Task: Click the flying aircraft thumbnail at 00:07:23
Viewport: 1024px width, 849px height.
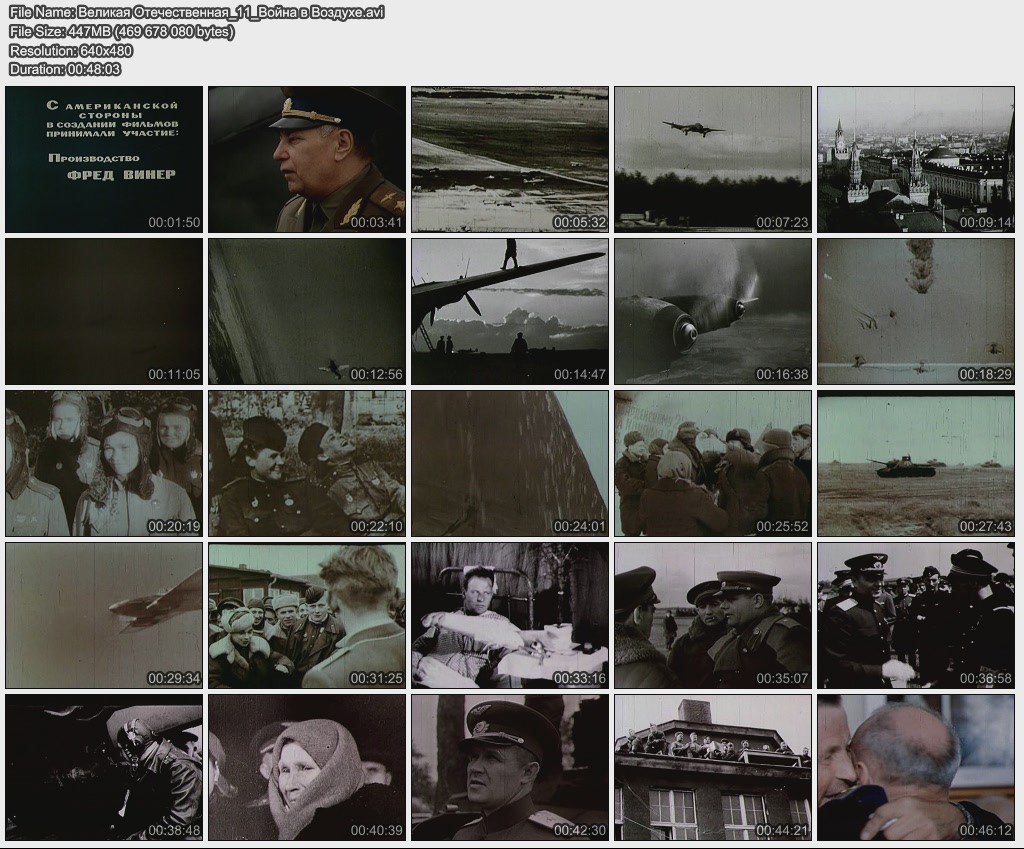Action: point(713,159)
